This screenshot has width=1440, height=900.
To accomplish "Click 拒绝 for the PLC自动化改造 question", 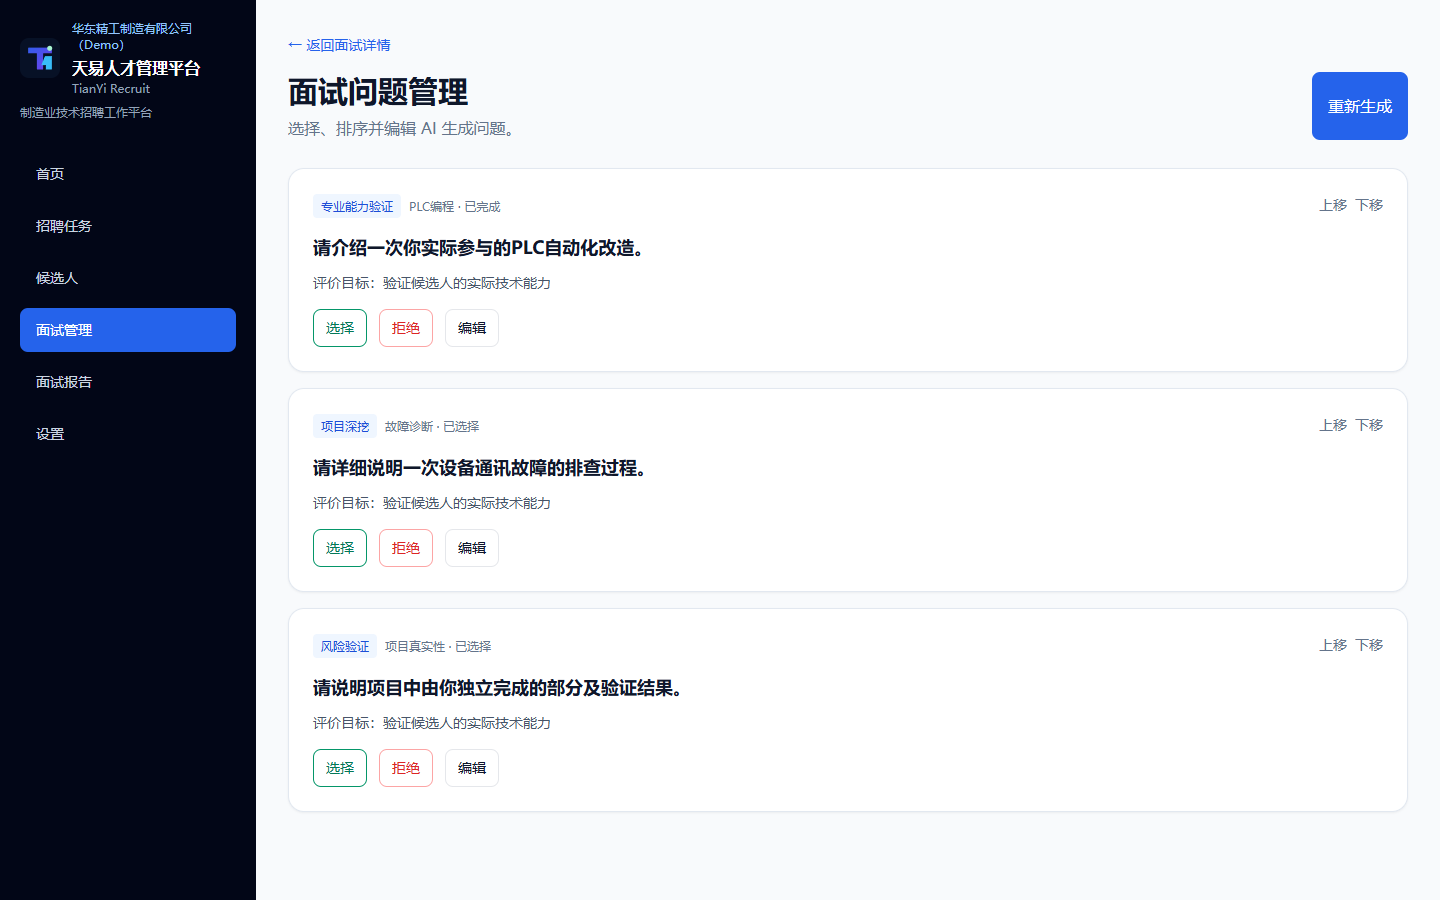I will pos(406,328).
